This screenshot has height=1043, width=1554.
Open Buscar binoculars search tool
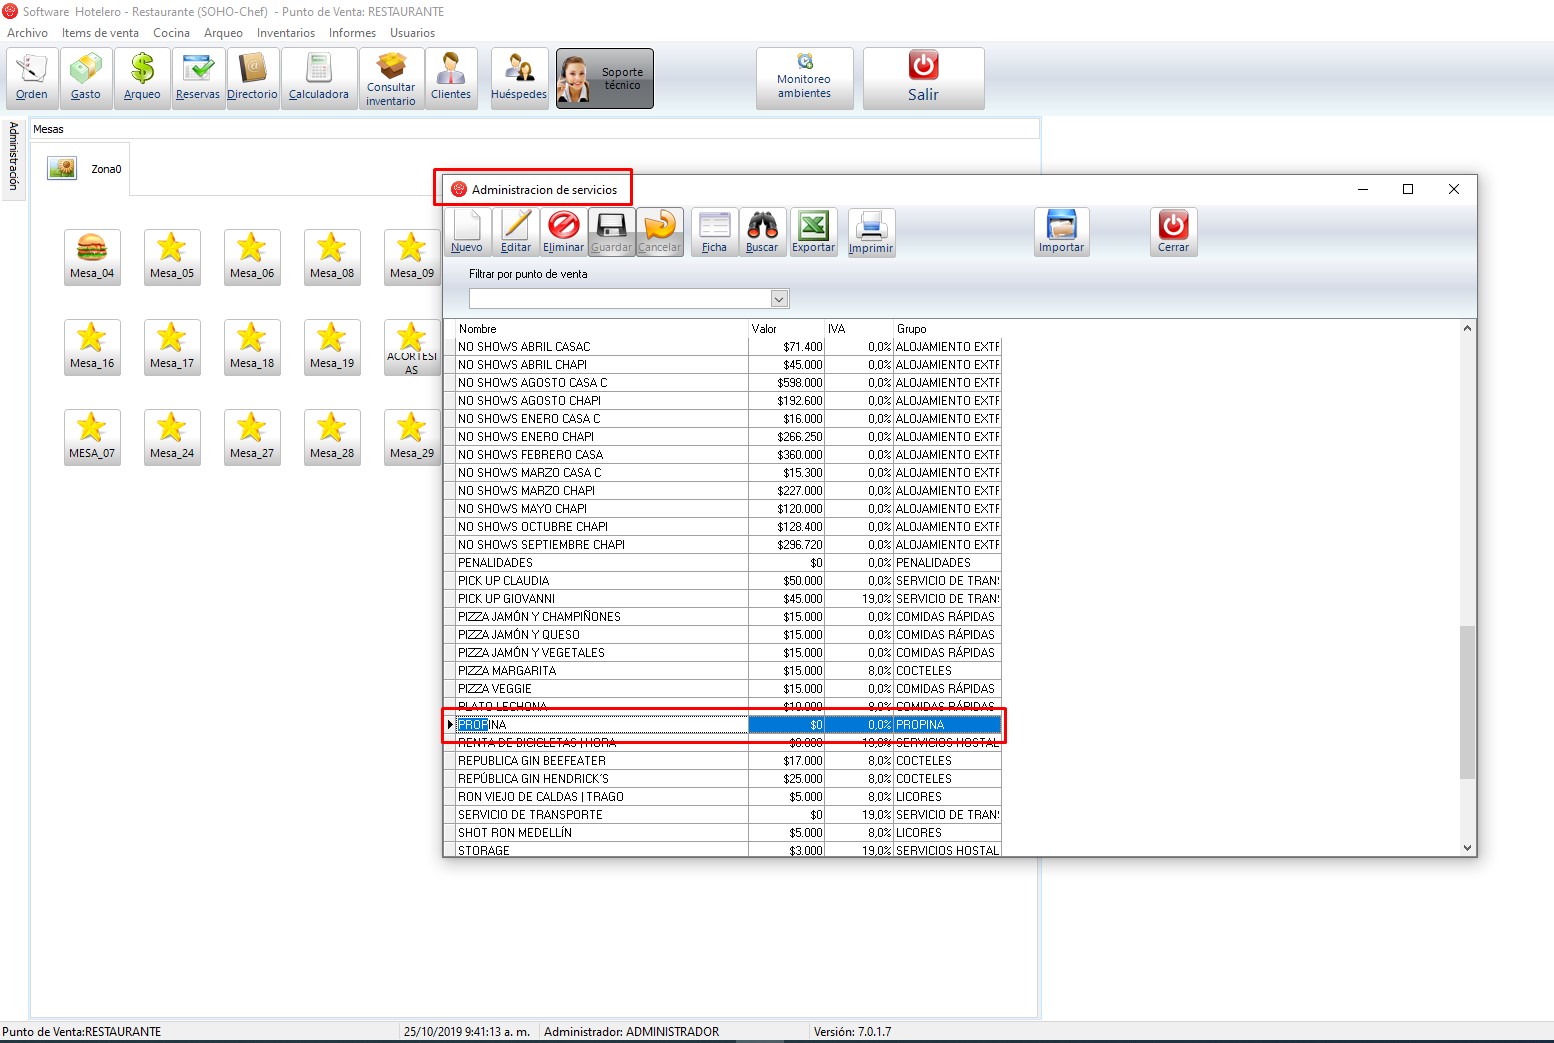point(762,231)
